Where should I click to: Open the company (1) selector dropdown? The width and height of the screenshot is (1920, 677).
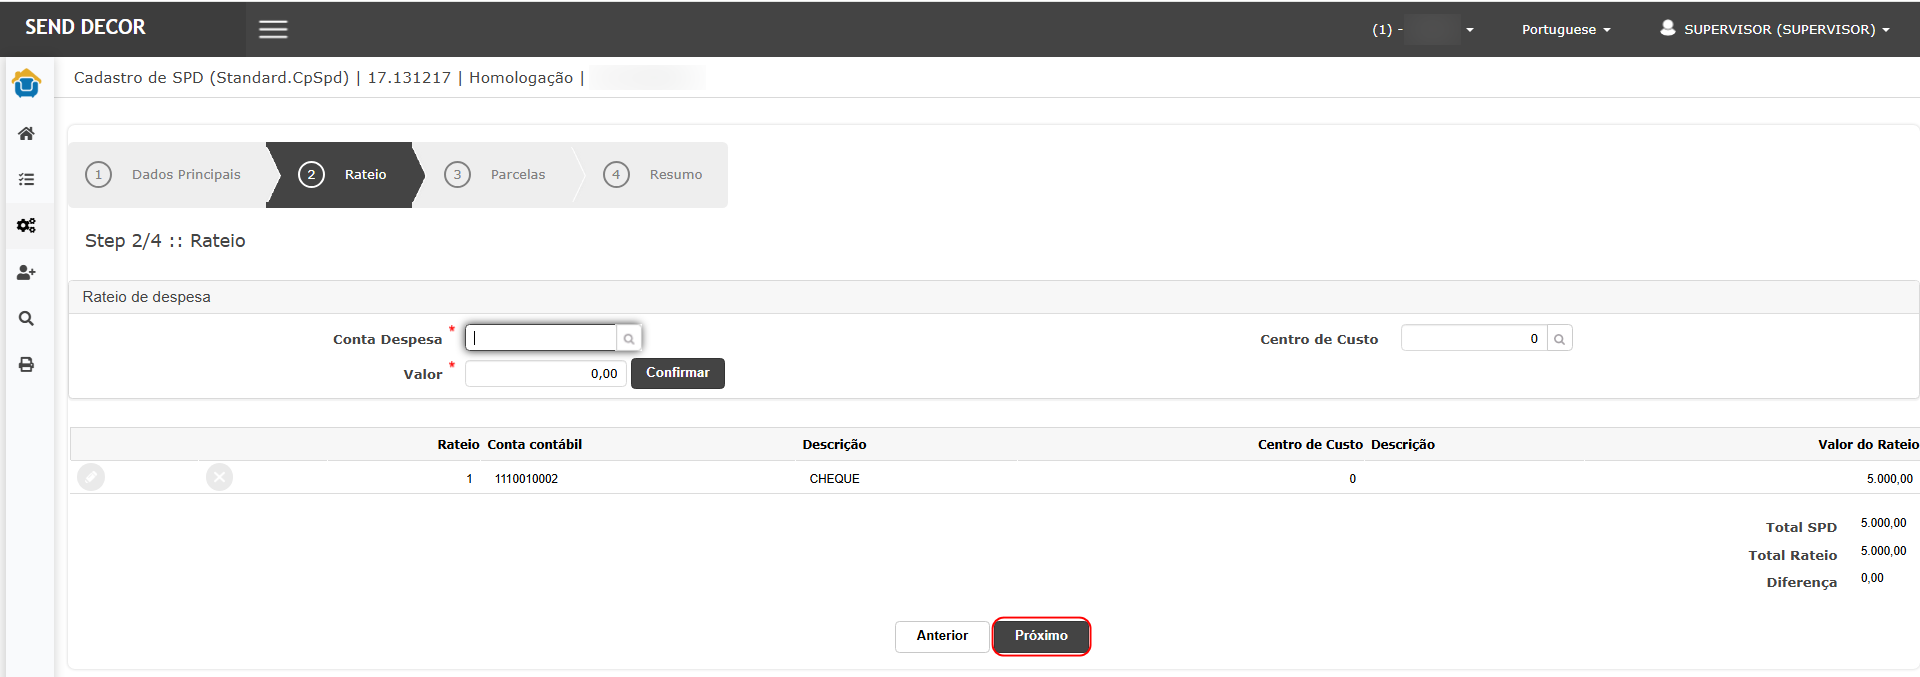point(1423,30)
